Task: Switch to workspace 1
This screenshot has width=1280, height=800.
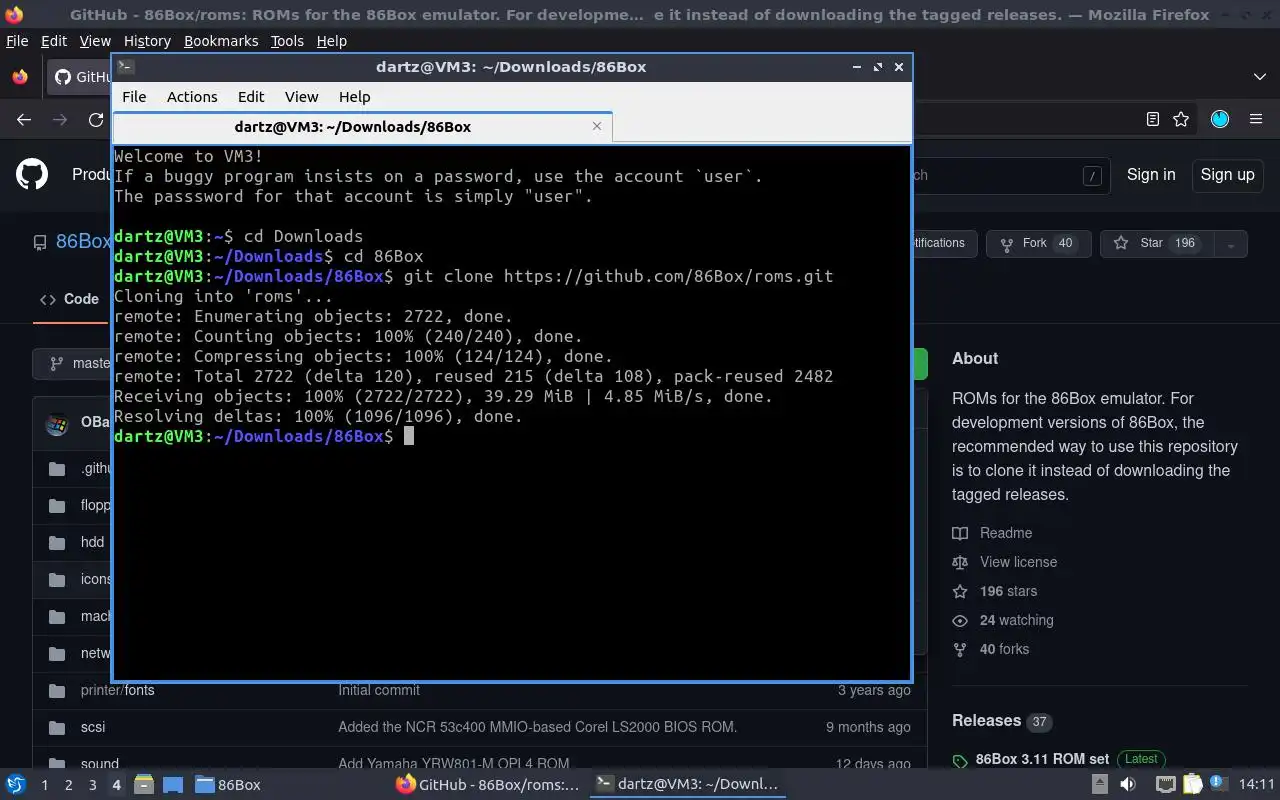Action: pos(44,785)
